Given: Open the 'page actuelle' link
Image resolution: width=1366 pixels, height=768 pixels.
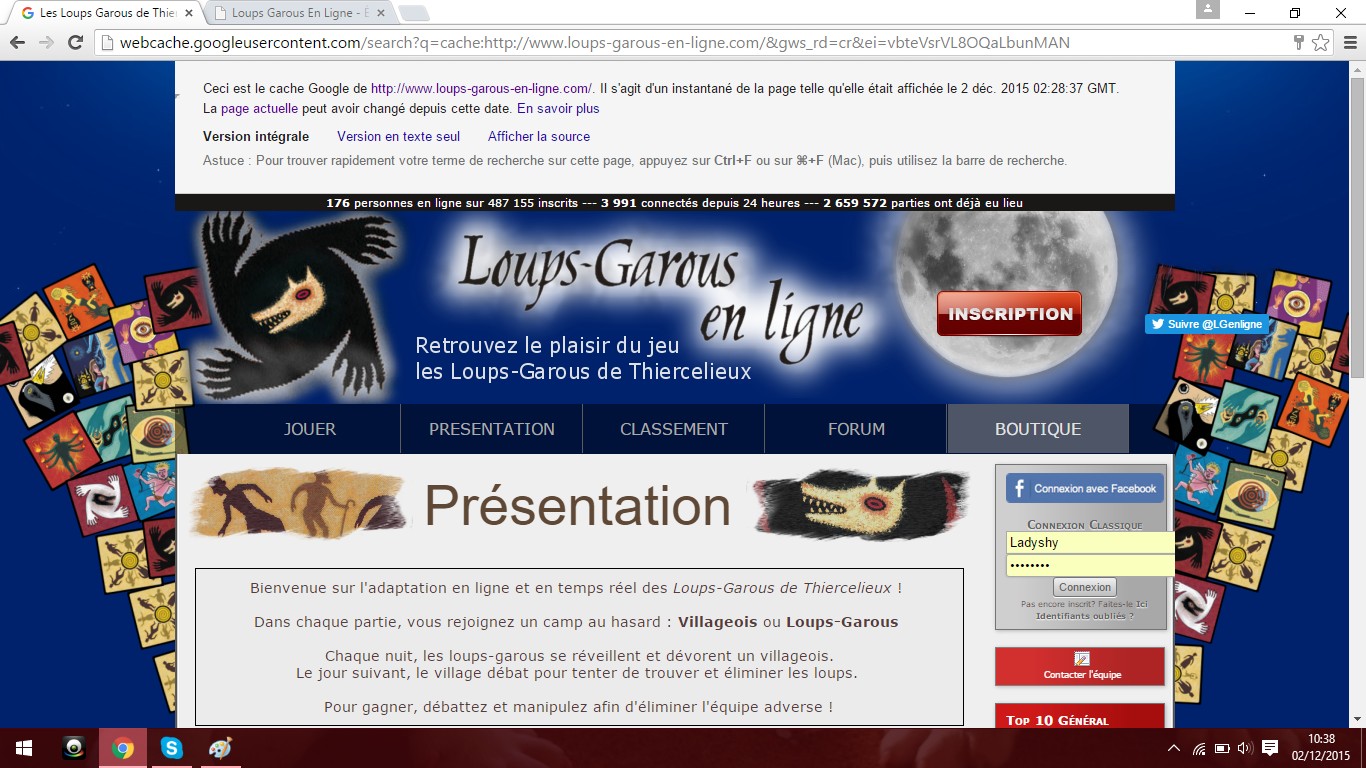Looking at the screenshot, I should [x=259, y=108].
